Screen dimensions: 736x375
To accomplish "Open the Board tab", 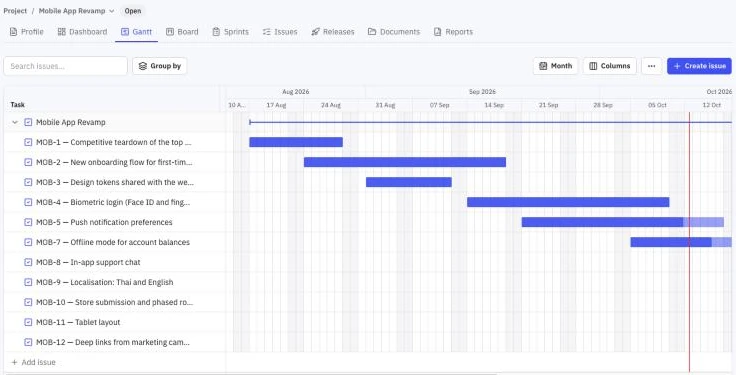I will point(182,32).
